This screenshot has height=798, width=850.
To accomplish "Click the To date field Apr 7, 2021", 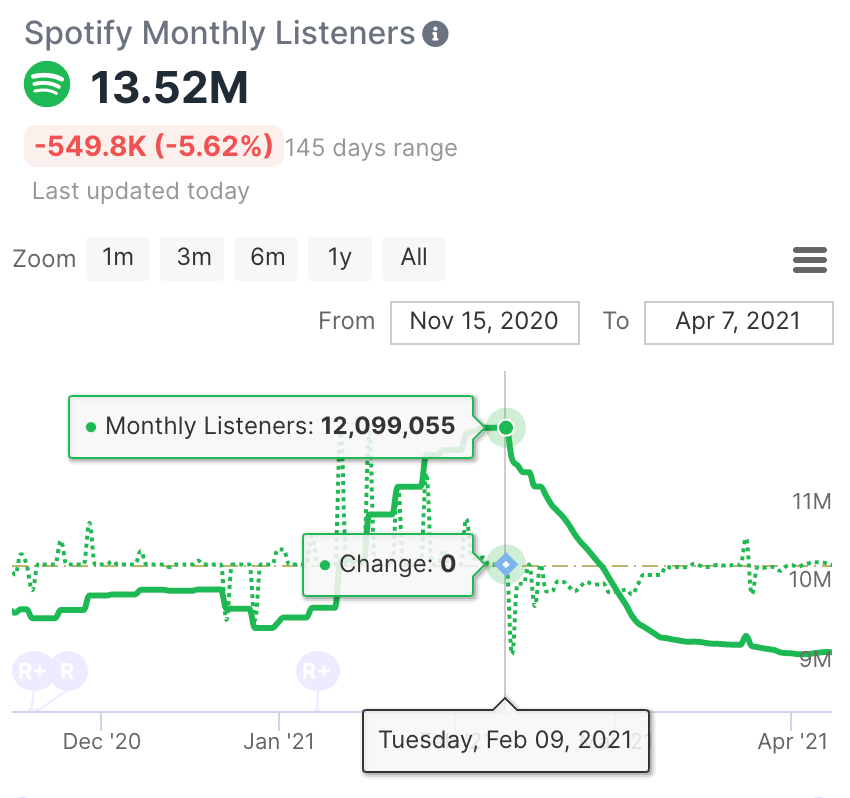I will pyautogui.click(x=738, y=322).
